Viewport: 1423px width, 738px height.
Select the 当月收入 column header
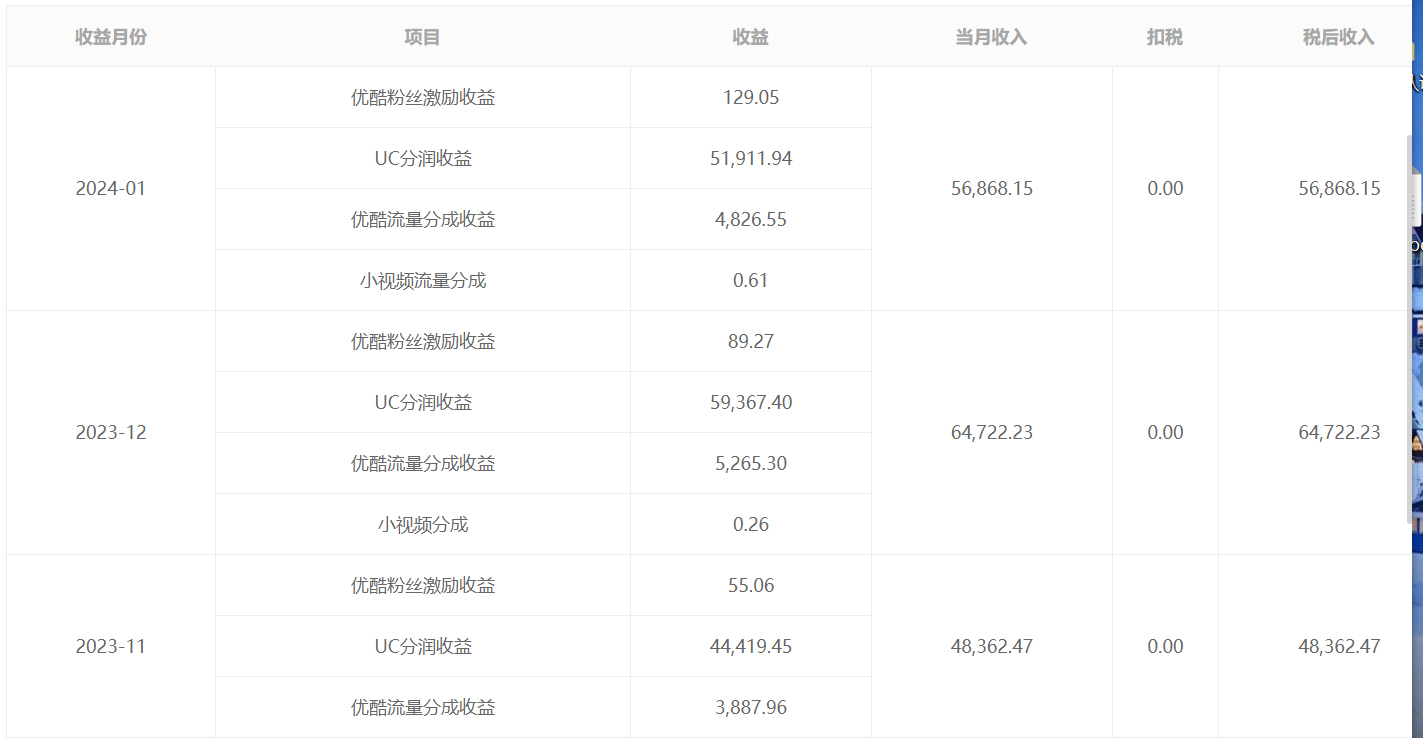(991, 37)
